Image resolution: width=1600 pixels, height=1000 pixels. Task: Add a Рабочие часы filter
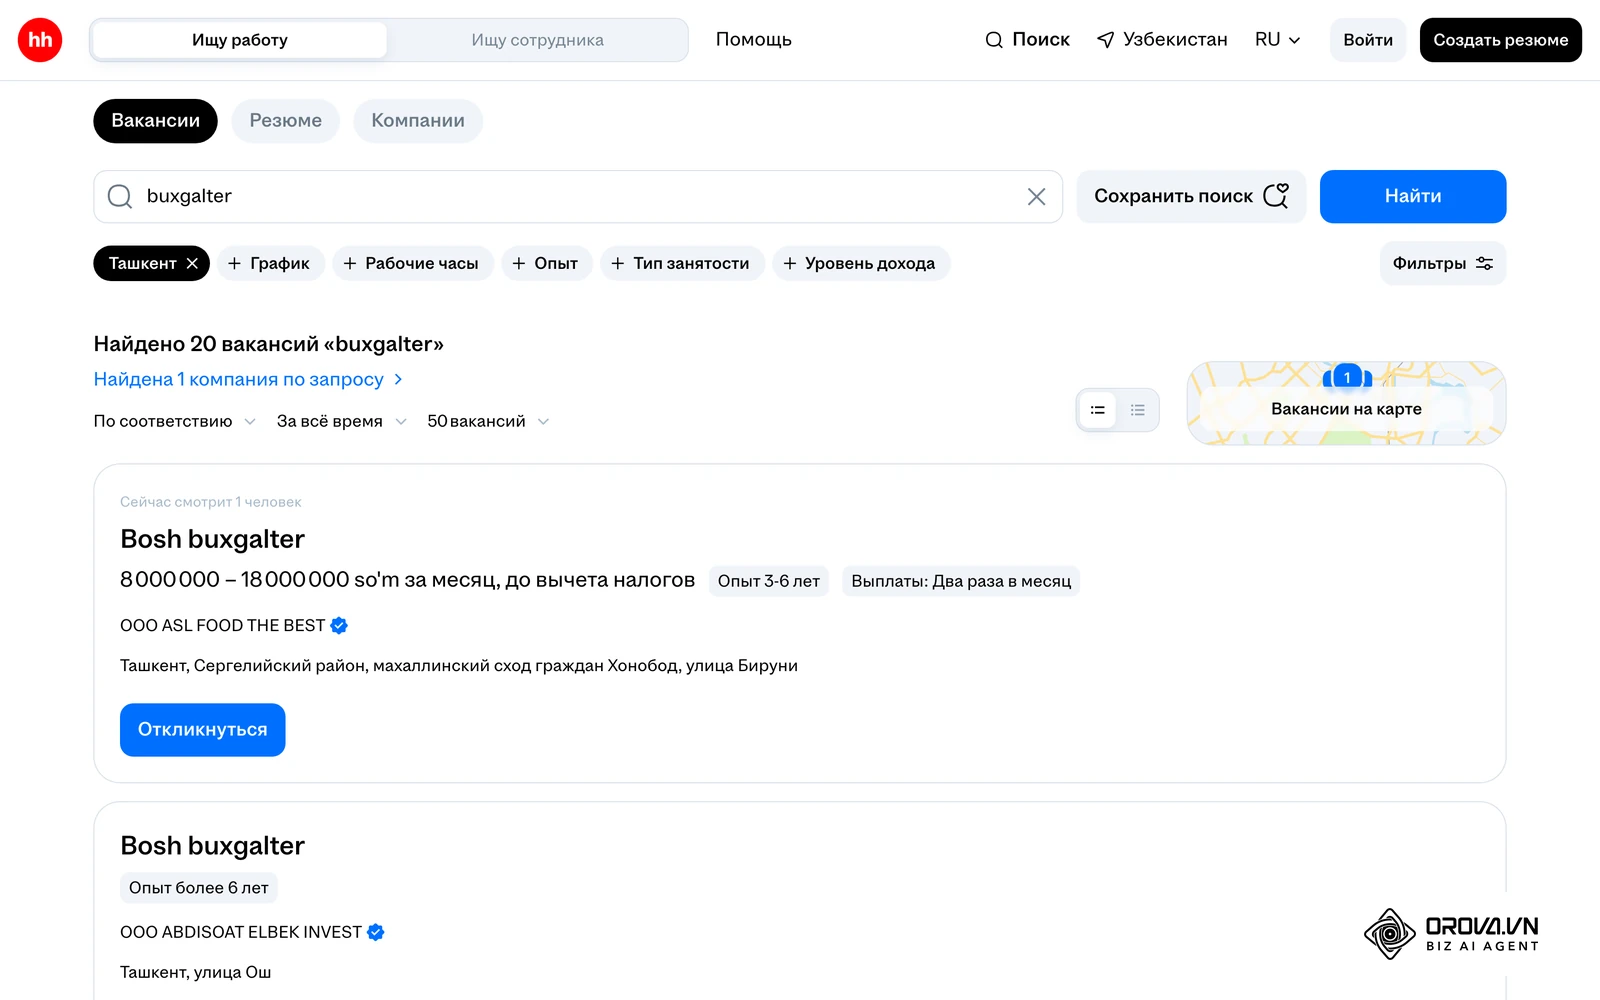pos(412,263)
